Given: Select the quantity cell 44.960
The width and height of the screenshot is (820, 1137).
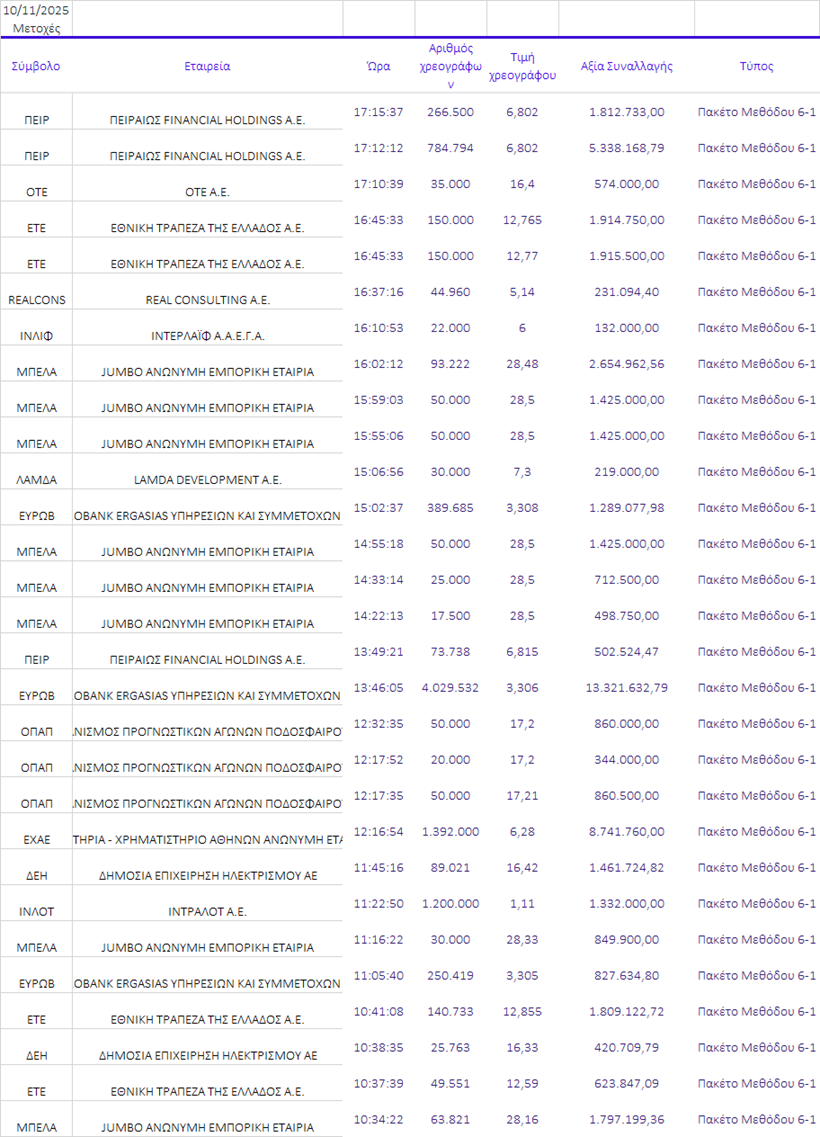Looking at the screenshot, I should coord(450,292).
